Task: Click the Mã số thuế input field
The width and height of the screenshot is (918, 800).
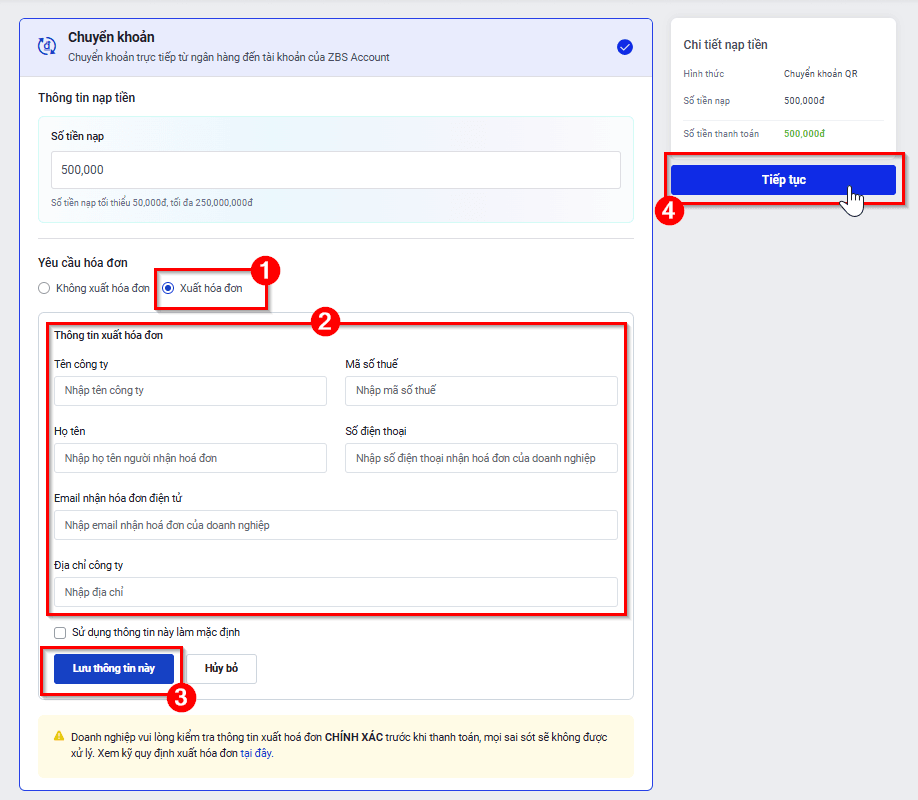Action: (481, 390)
